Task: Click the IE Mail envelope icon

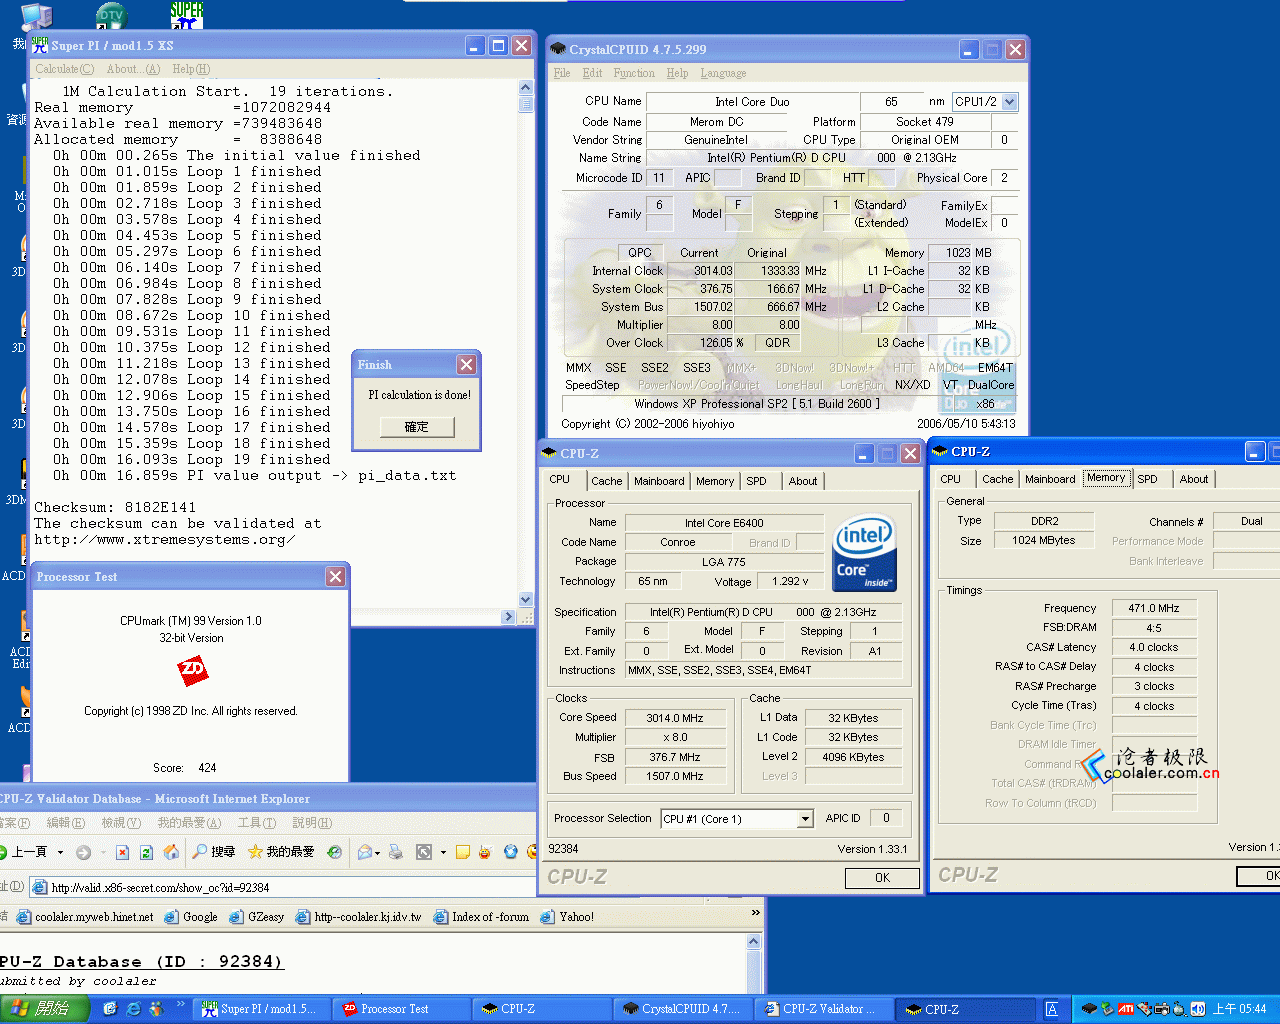Action: pos(365,852)
